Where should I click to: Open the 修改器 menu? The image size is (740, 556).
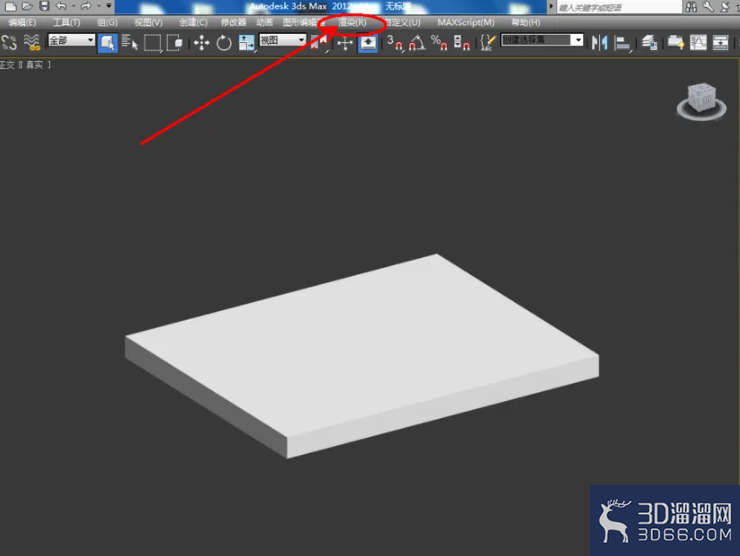tap(233, 22)
